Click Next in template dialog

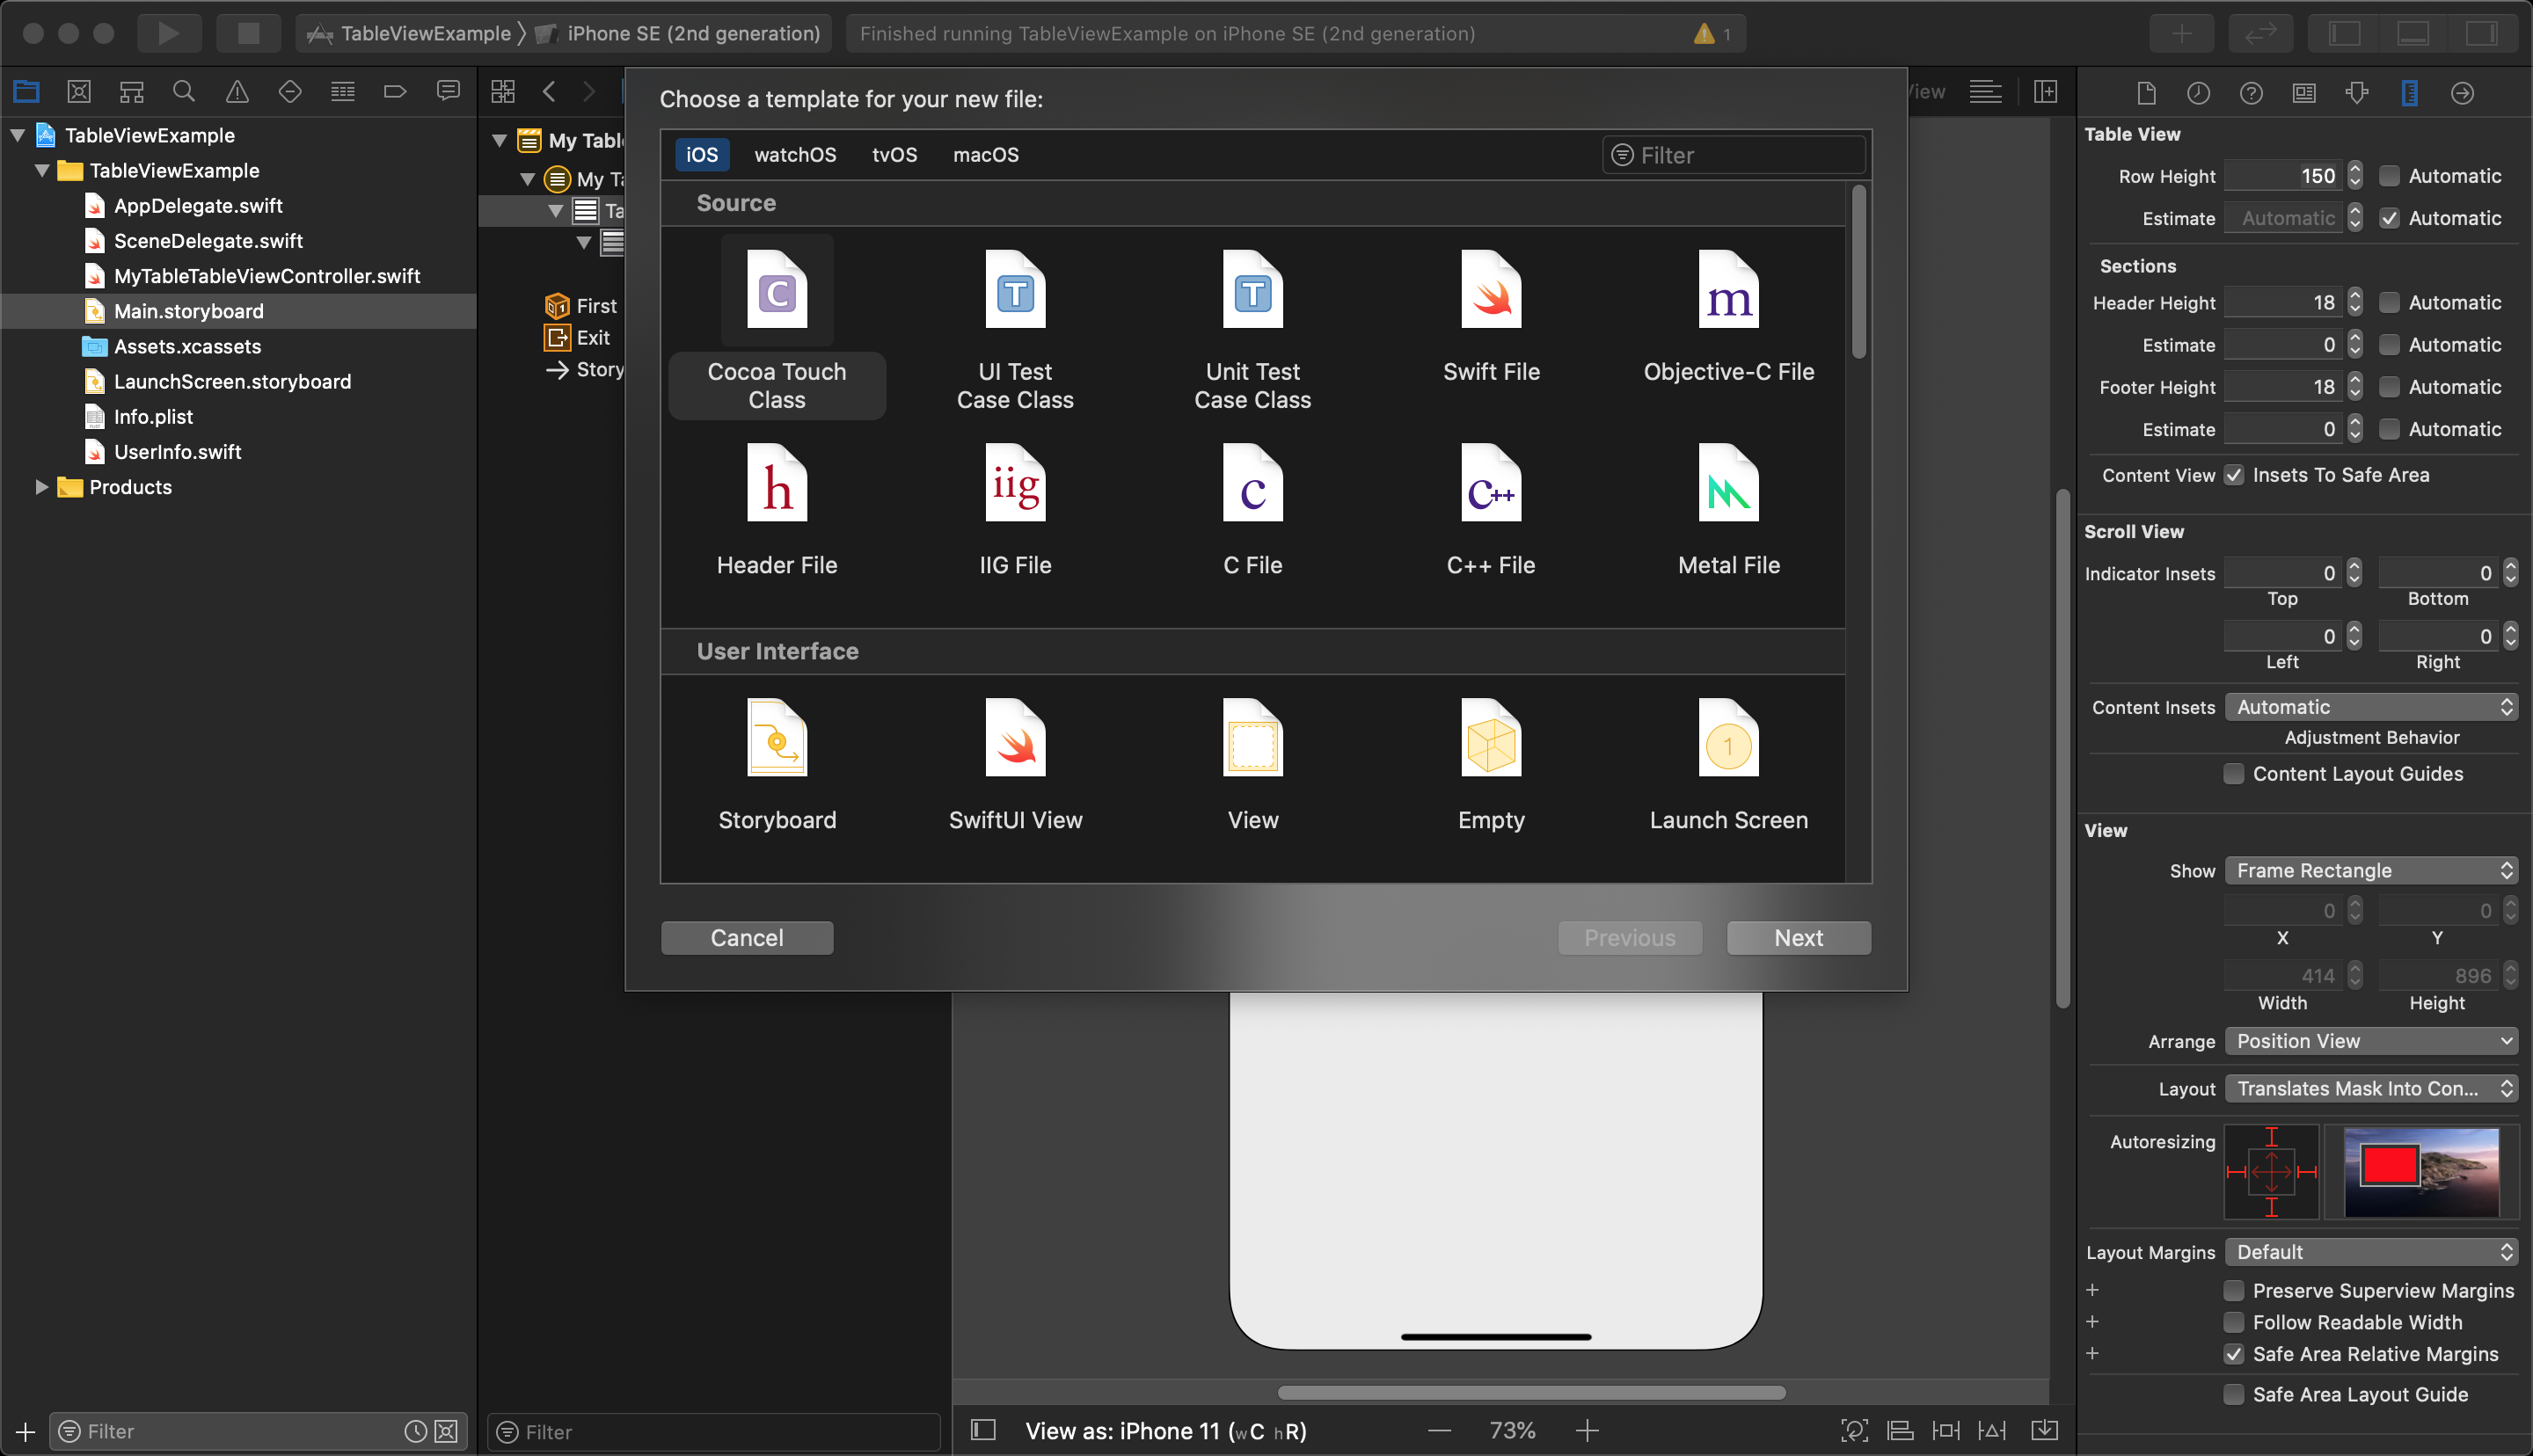coord(1798,938)
